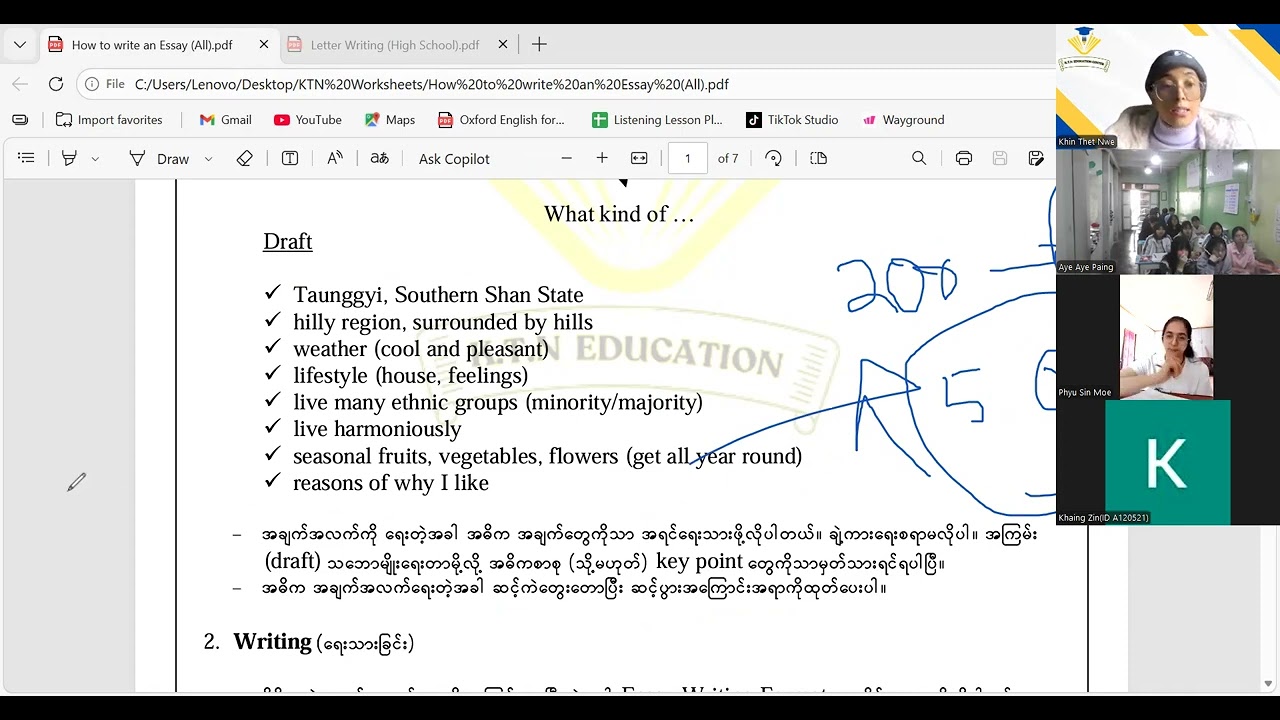Screen dimensions: 1280x720
Task: Click 'reasons of why I like' line
Action: point(391,483)
